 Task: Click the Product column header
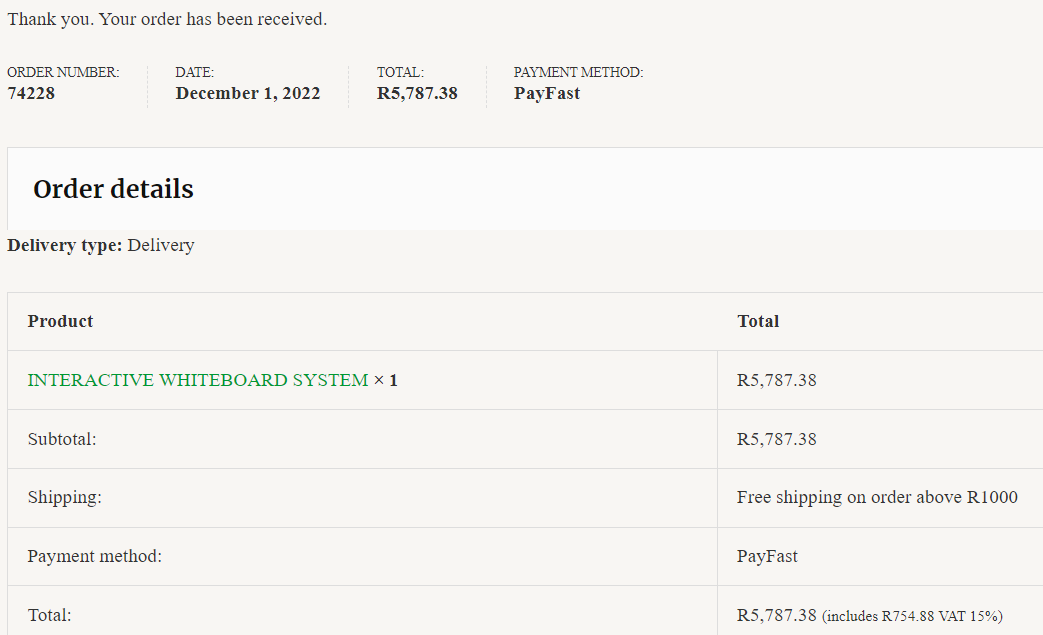click(60, 321)
